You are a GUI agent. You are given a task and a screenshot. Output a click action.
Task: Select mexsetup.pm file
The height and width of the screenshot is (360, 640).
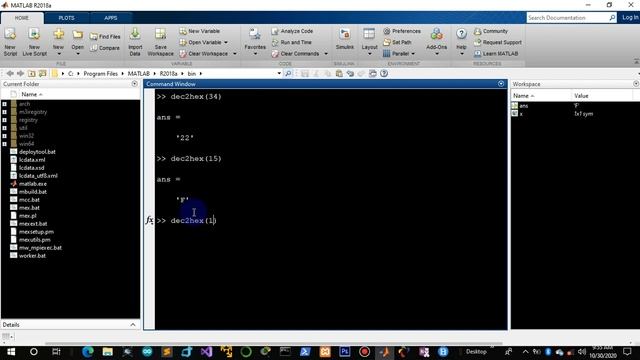(36, 232)
